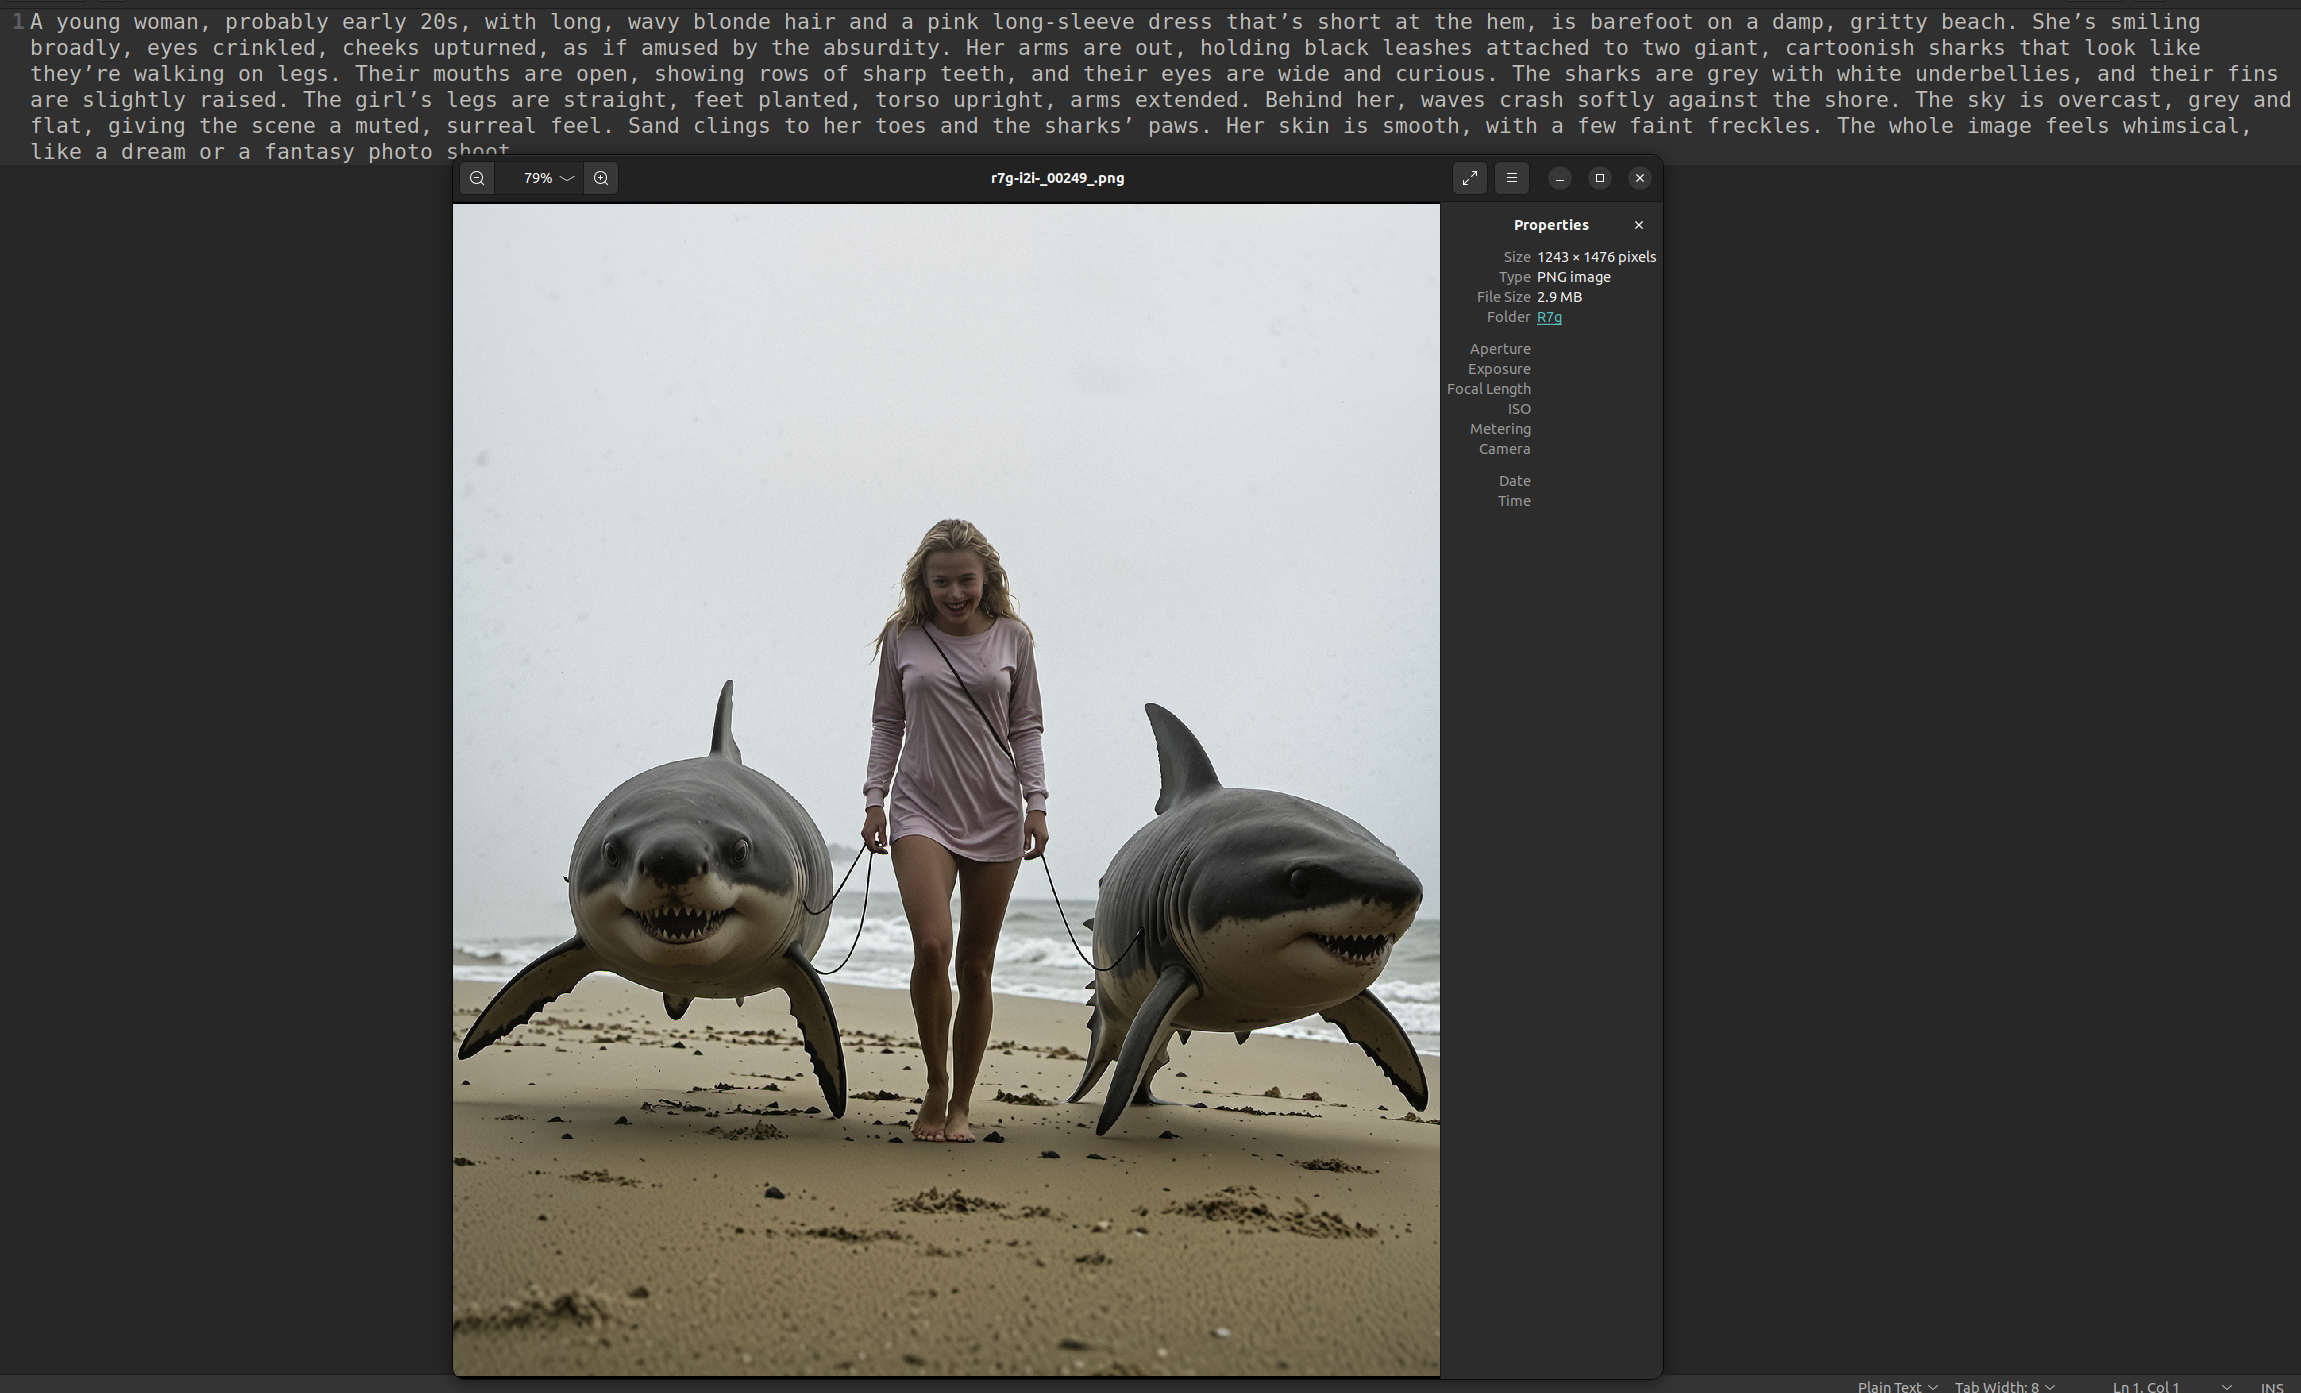
Task: Open the Tab Width: 8 dropdown
Action: pyautogui.click(x=2004, y=1386)
